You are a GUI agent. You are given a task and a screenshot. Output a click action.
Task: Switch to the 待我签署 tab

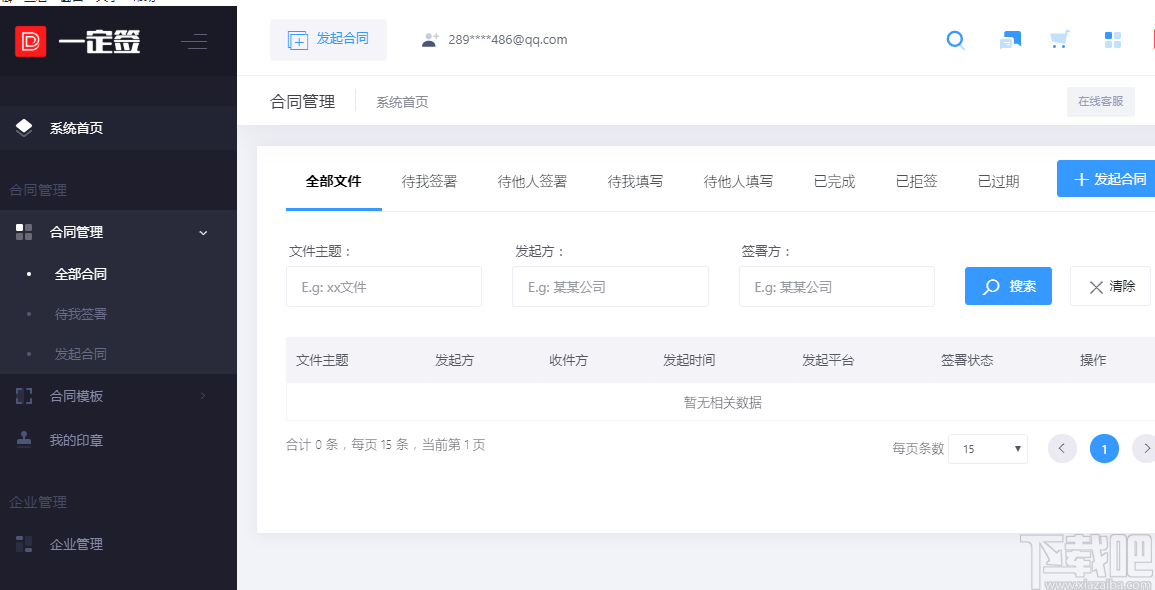pyautogui.click(x=429, y=181)
